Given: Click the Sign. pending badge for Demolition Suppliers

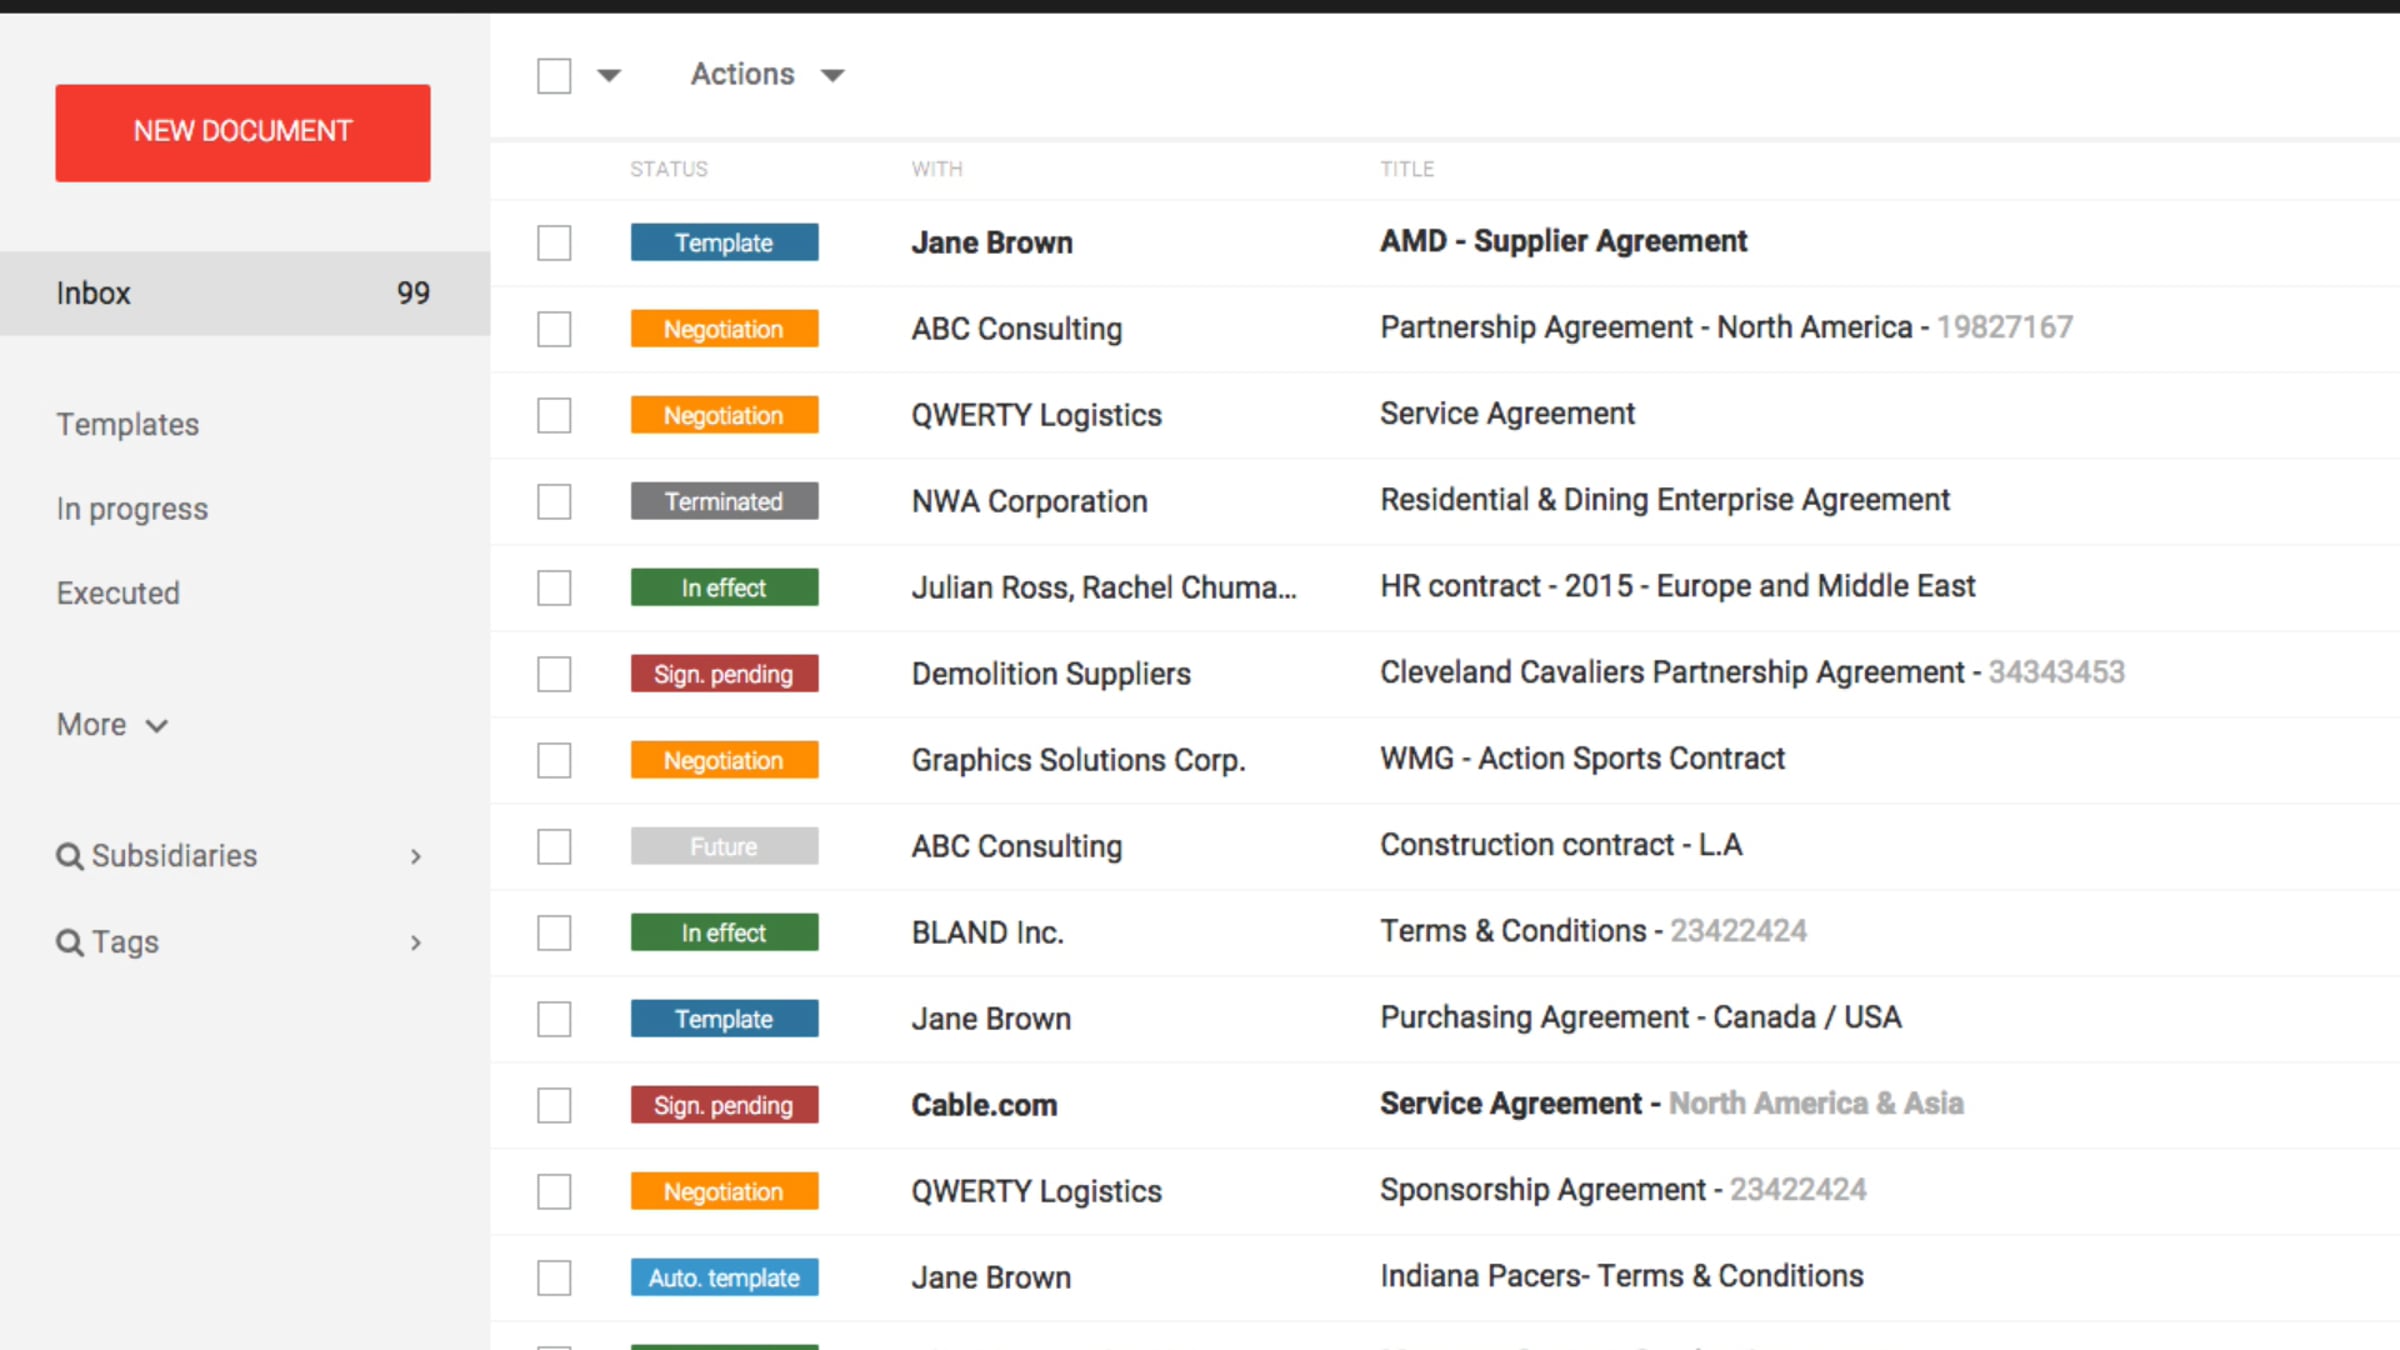Looking at the screenshot, I should (724, 674).
